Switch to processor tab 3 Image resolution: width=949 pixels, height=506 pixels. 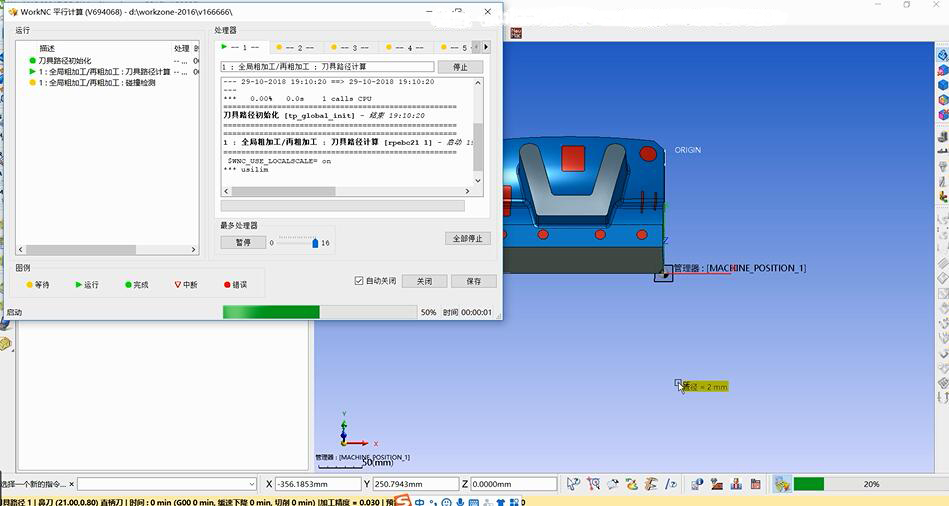pyautogui.click(x=351, y=47)
